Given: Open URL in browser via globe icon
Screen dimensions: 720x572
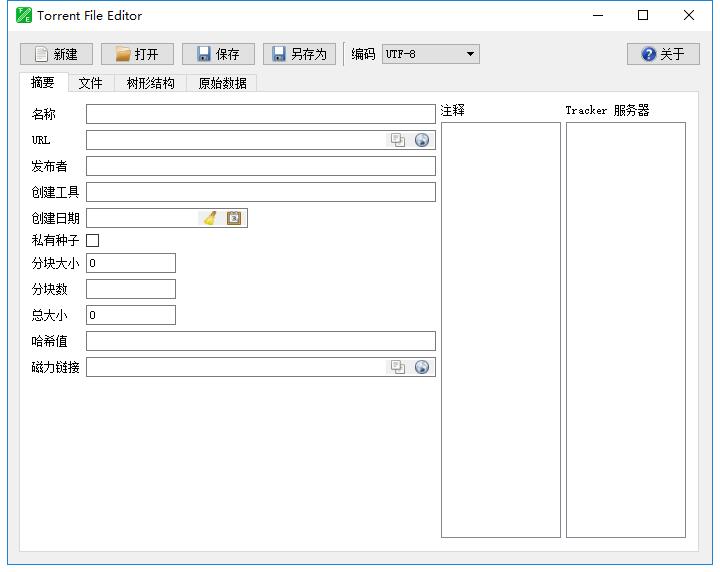Looking at the screenshot, I should click(x=422, y=140).
